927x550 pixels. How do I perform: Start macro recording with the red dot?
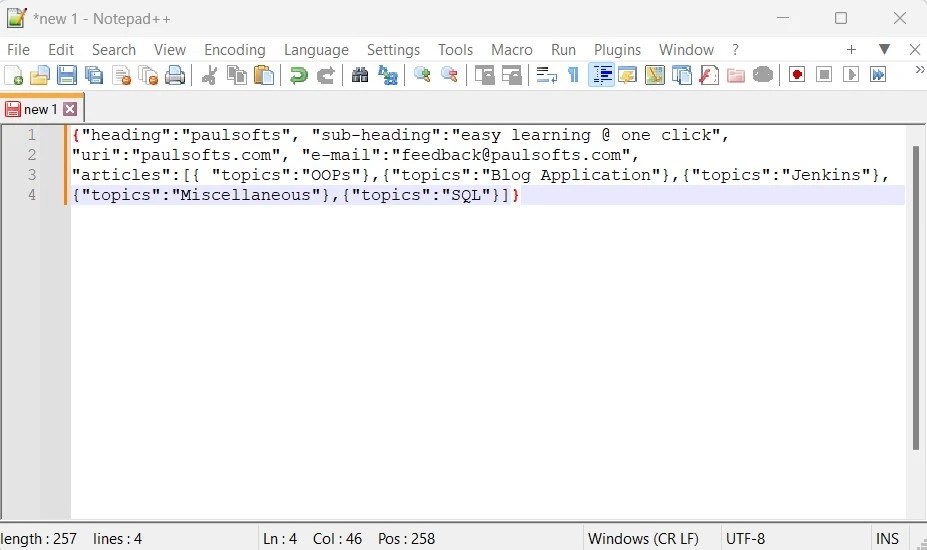[x=797, y=75]
